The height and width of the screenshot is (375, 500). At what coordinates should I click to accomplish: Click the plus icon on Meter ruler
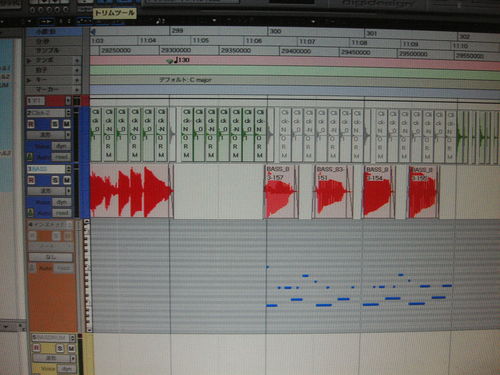77,70
